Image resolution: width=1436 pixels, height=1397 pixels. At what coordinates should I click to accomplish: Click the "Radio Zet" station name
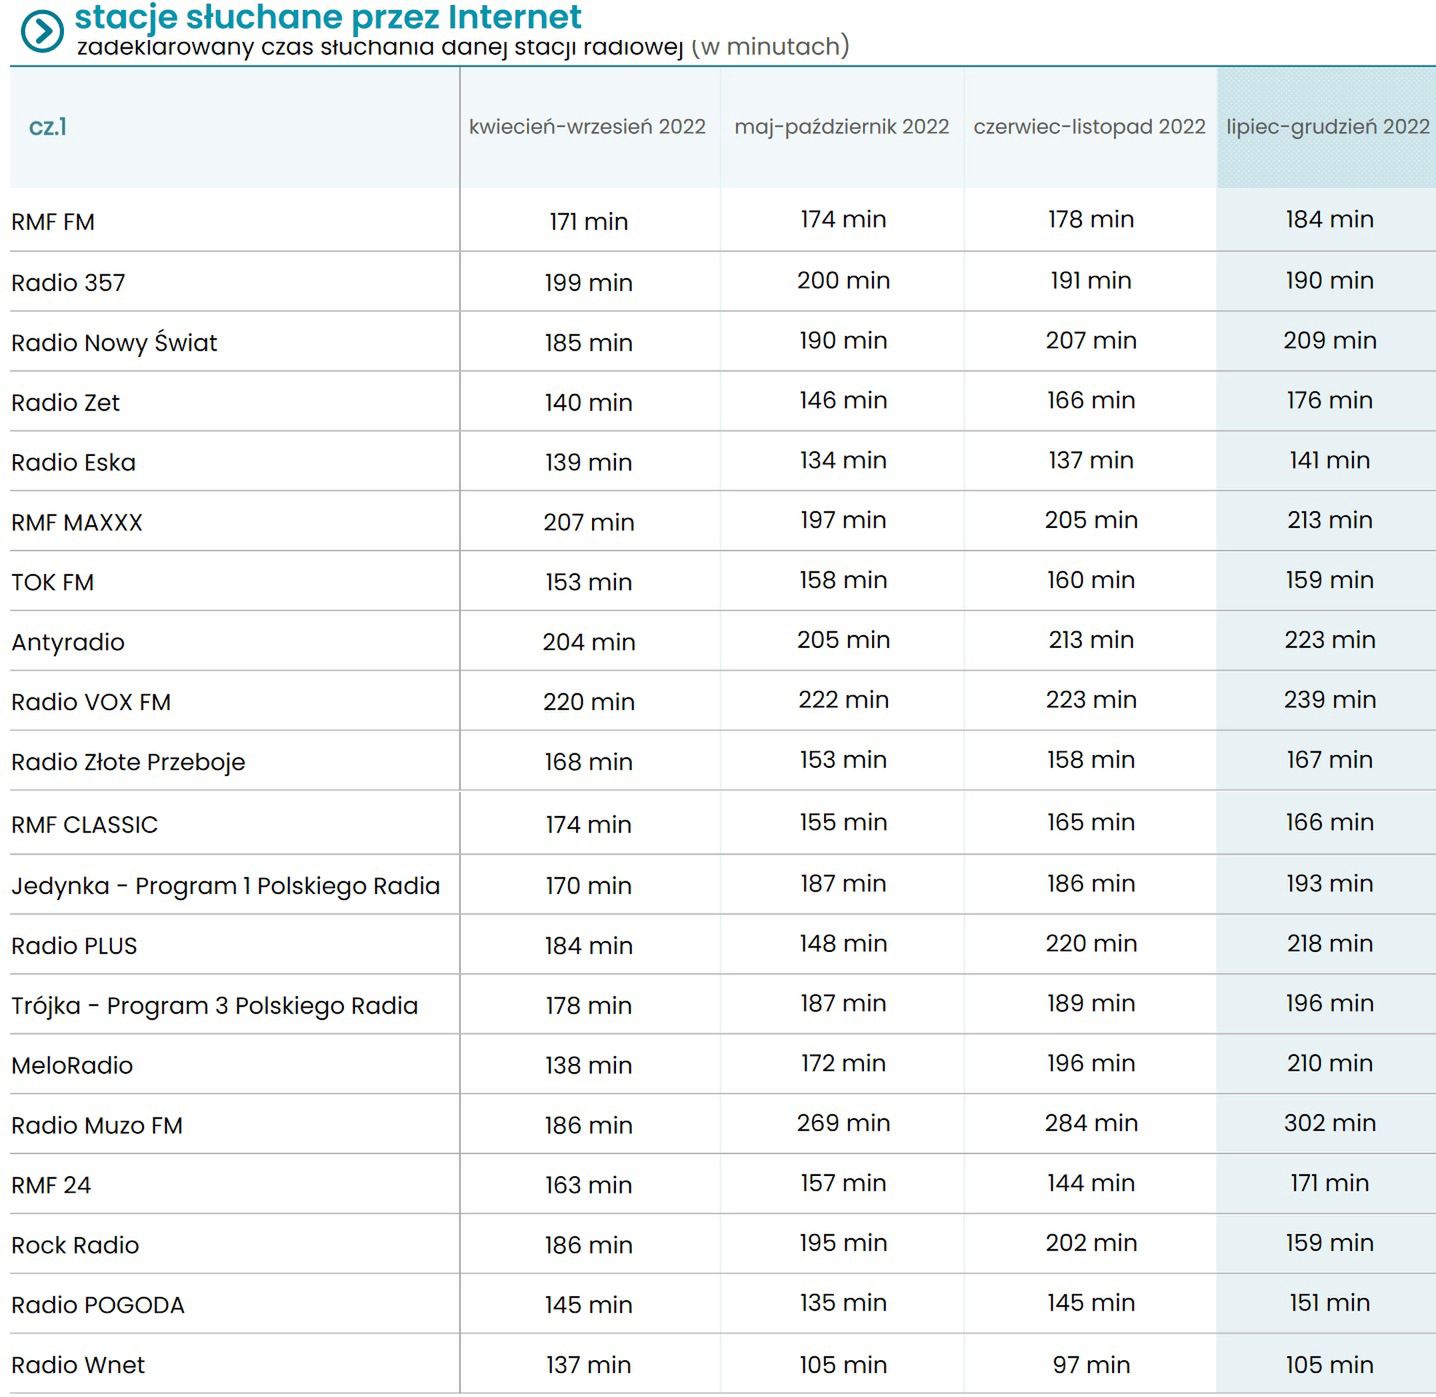65,403
